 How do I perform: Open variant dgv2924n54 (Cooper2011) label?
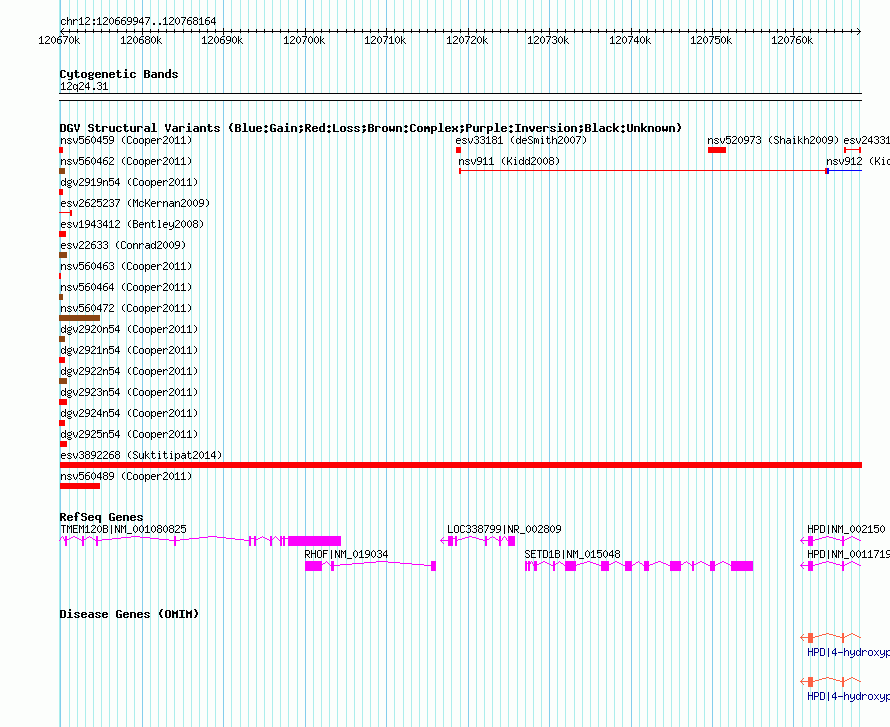point(129,413)
